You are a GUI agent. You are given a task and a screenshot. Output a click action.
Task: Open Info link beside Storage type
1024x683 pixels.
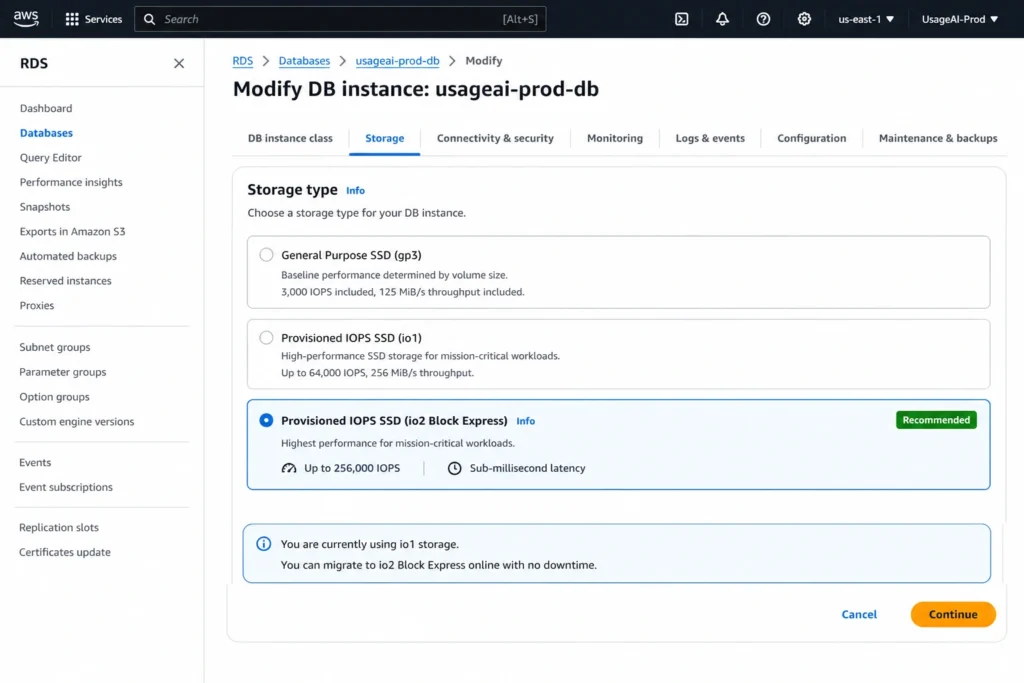coord(355,191)
